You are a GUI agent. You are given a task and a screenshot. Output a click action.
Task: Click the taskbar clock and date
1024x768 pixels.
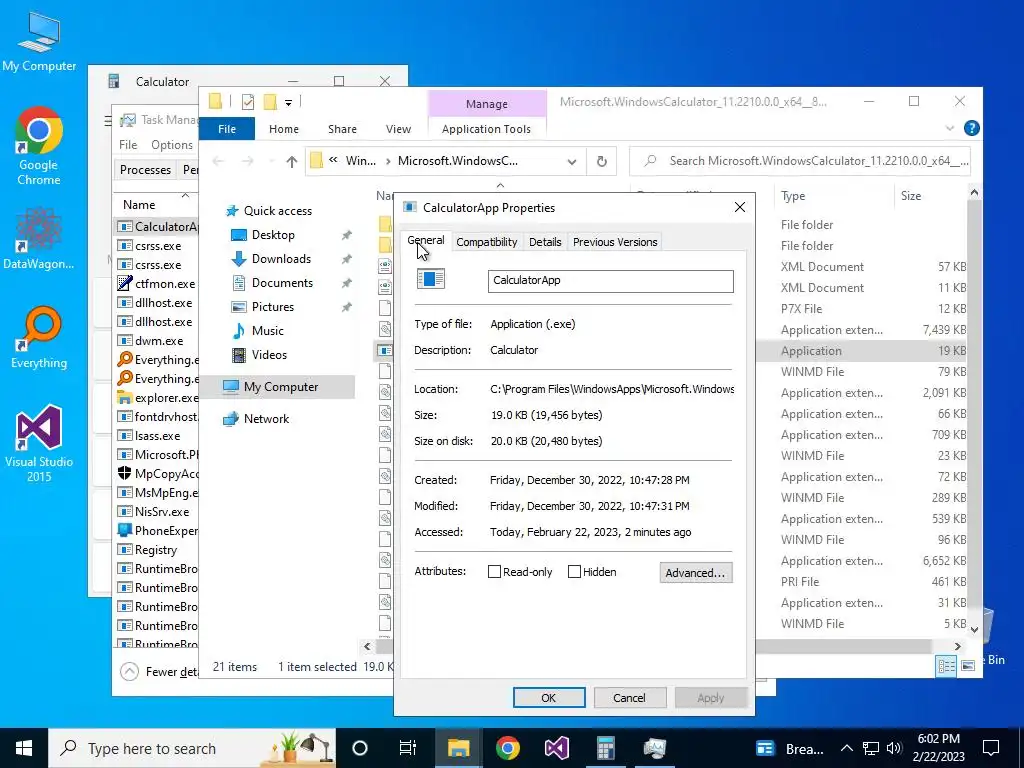coord(938,748)
